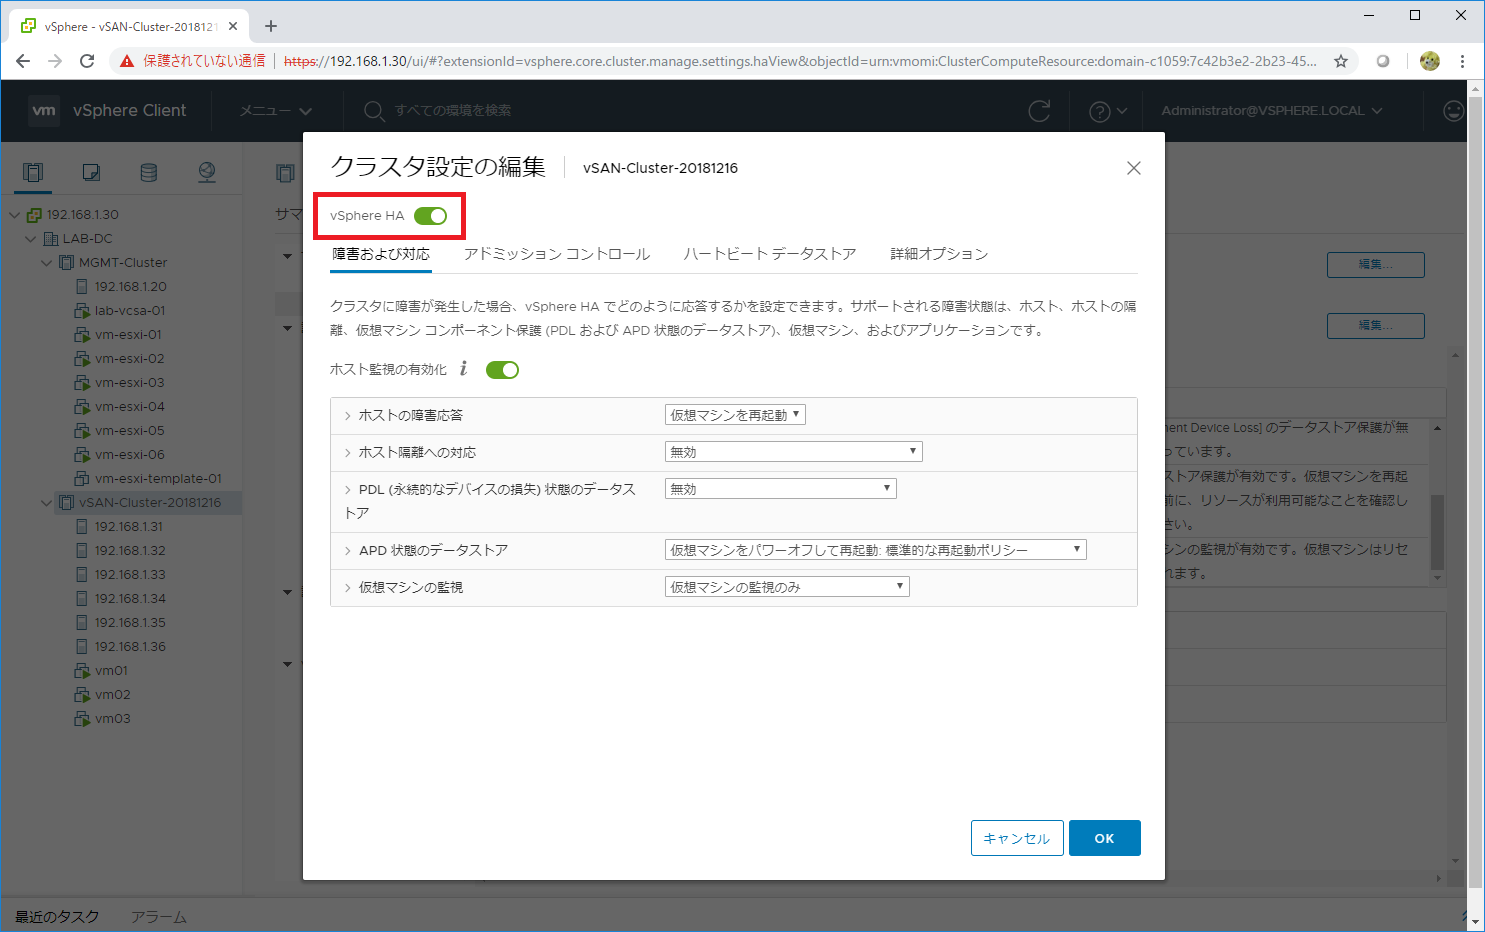Bookmark this page with the star icon
Screen dimensions: 1485x932
[x=1341, y=61]
